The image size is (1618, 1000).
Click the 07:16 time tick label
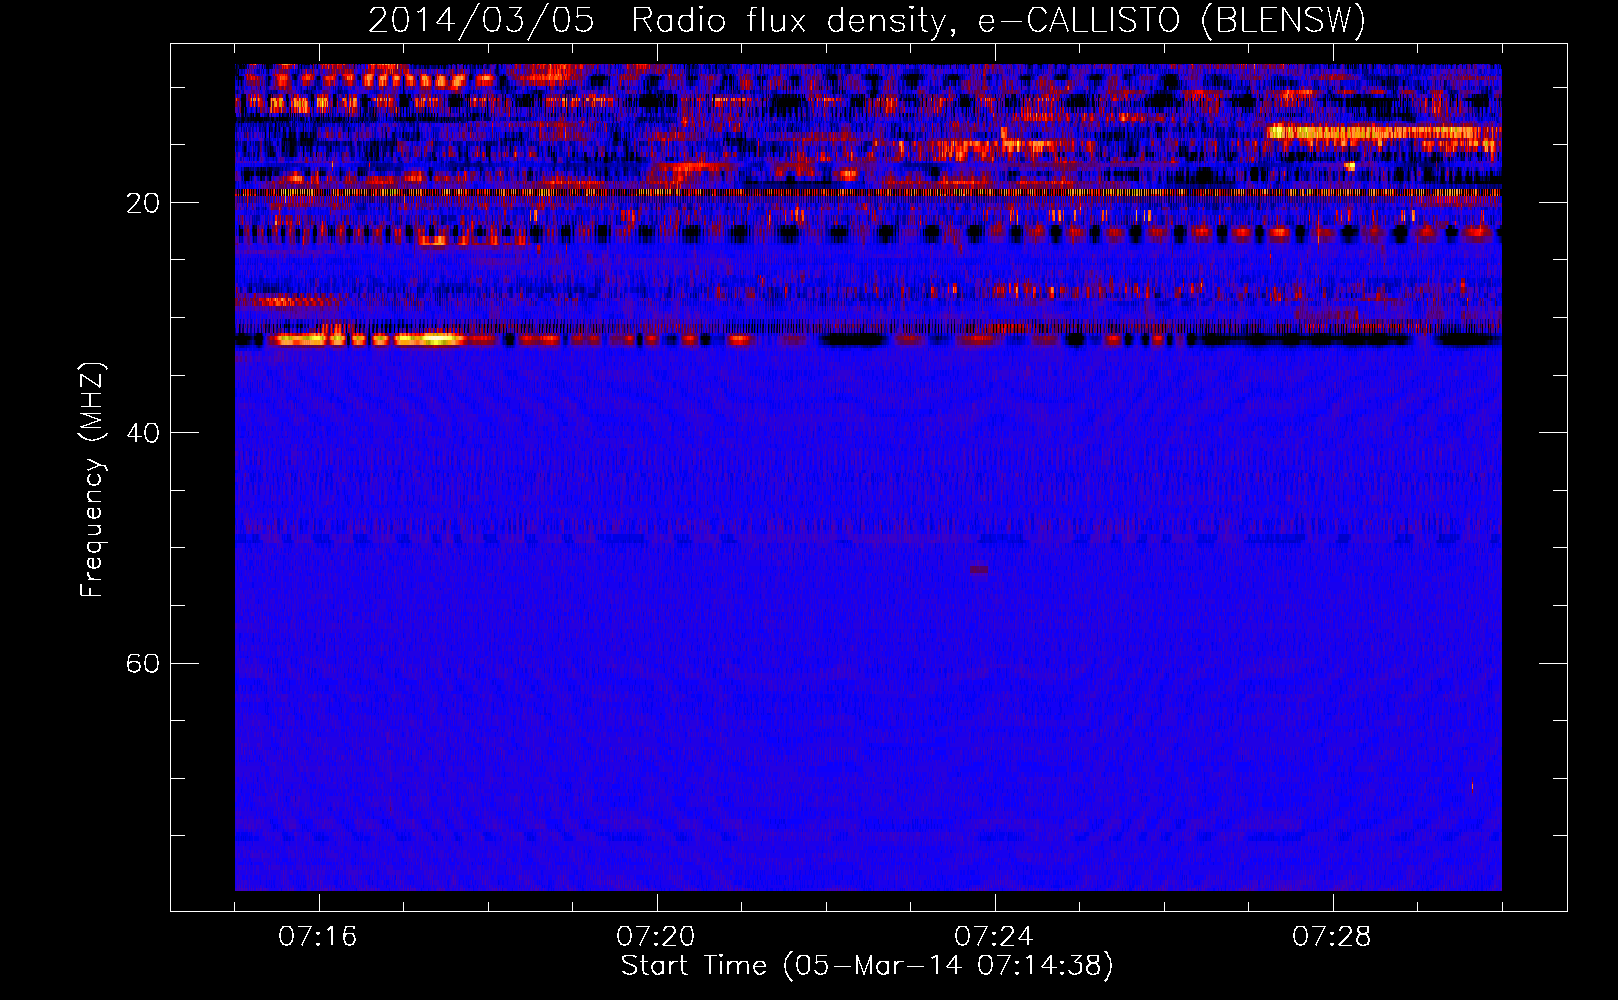click(x=318, y=937)
